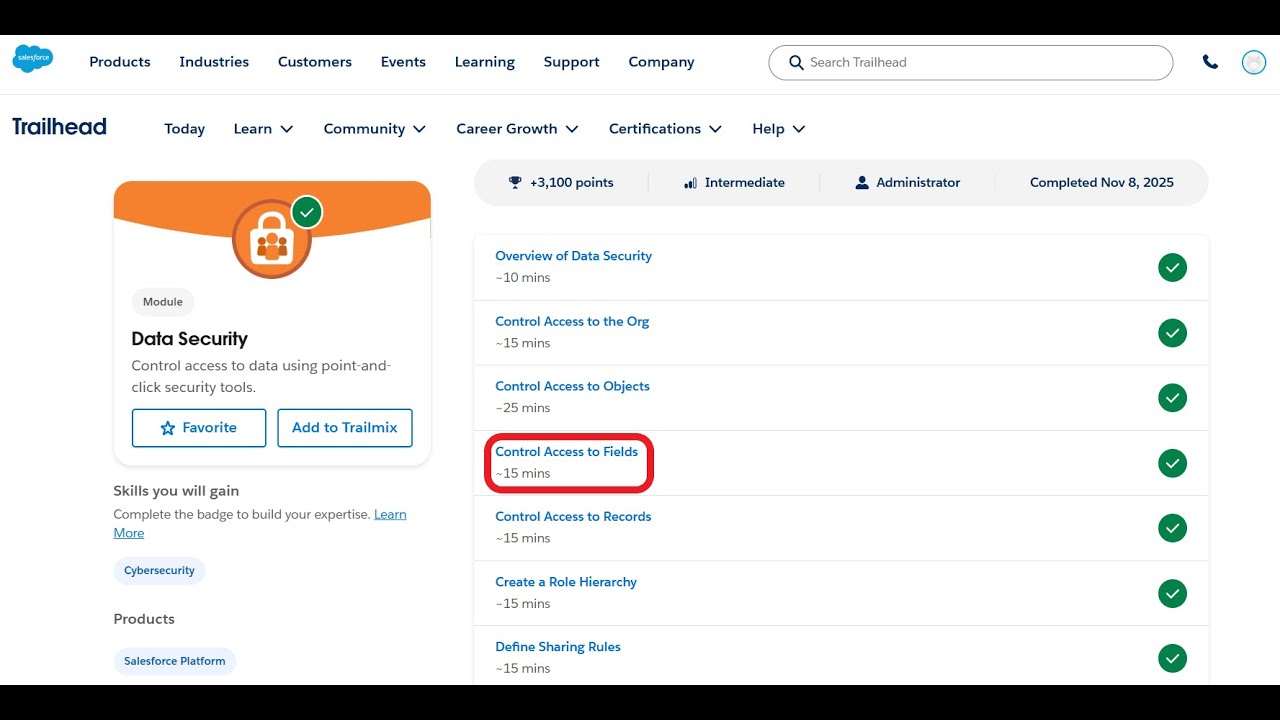Expand the Community dropdown menu
The height and width of the screenshot is (720, 1280).
click(375, 129)
